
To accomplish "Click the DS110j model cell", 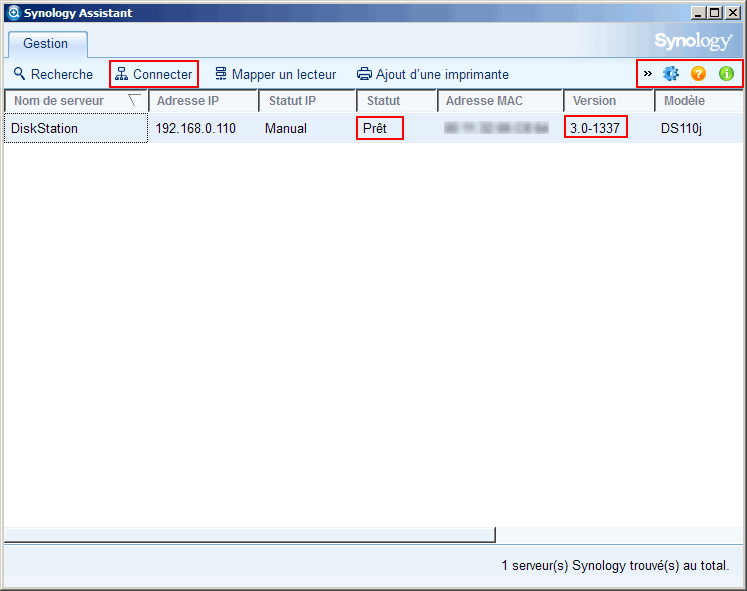I will 681,129.
